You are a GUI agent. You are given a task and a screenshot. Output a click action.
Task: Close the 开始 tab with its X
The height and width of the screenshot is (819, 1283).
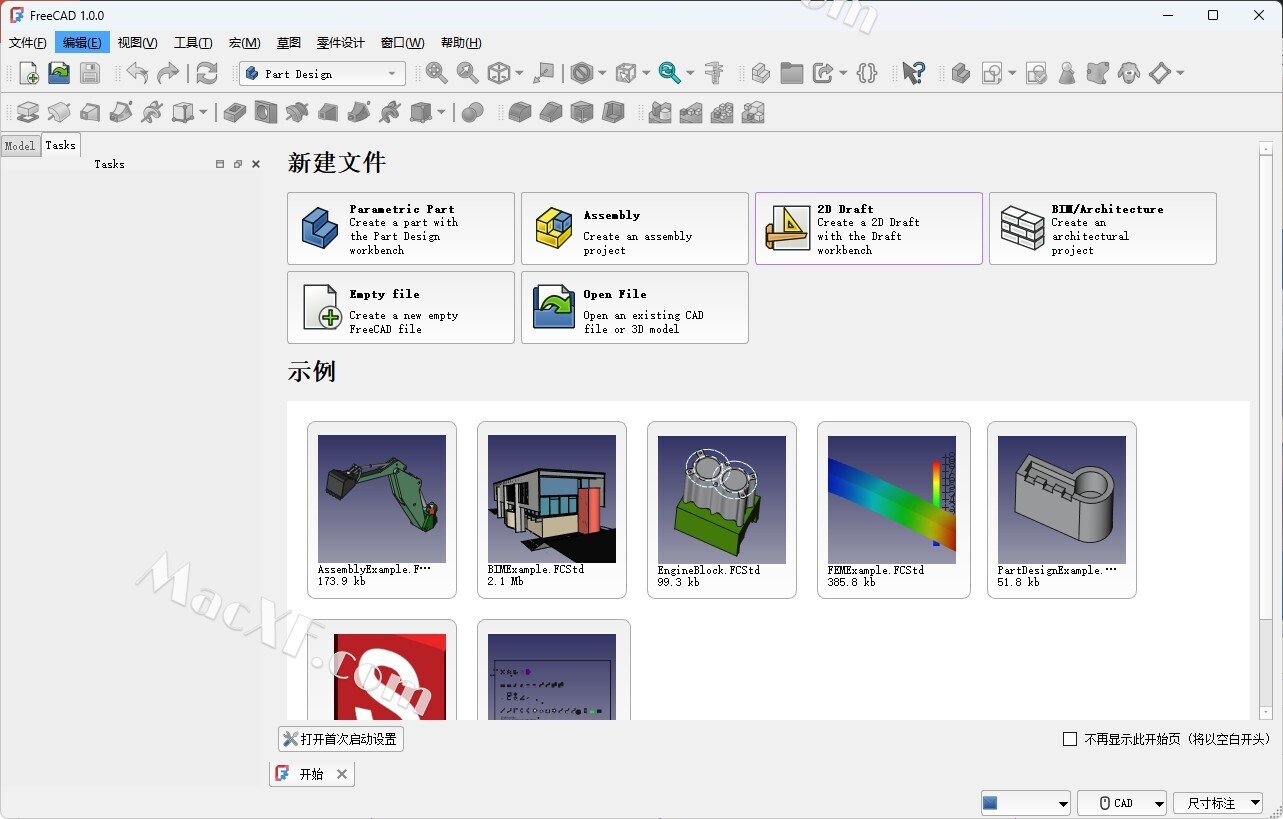pyautogui.click(x=342, y=774)
